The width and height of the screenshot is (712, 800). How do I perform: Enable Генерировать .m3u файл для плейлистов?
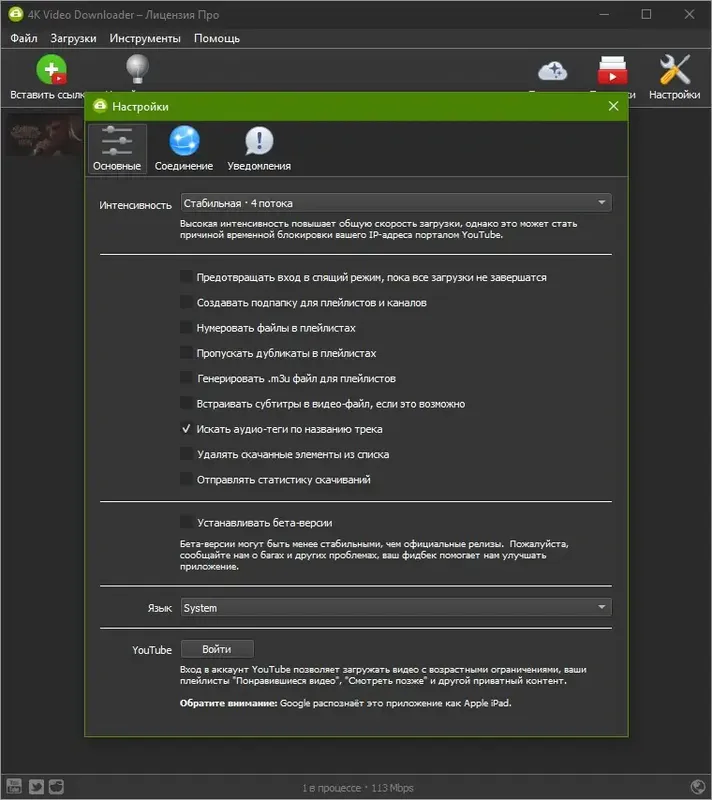[x=186, y=378]
